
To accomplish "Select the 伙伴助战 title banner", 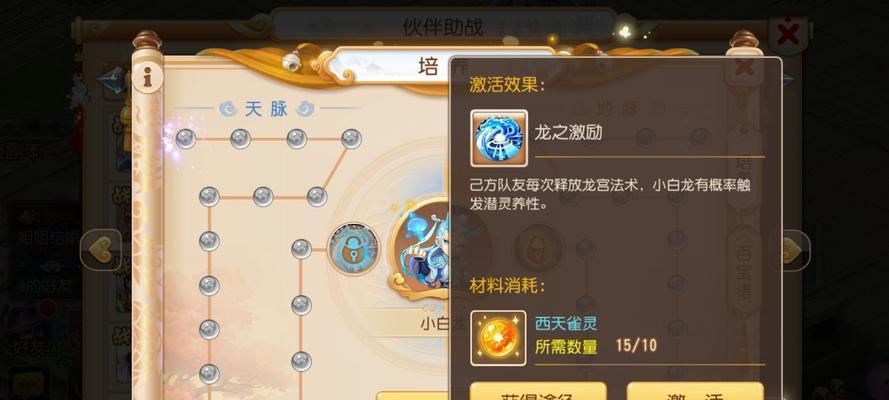I will tap(443, 27).
